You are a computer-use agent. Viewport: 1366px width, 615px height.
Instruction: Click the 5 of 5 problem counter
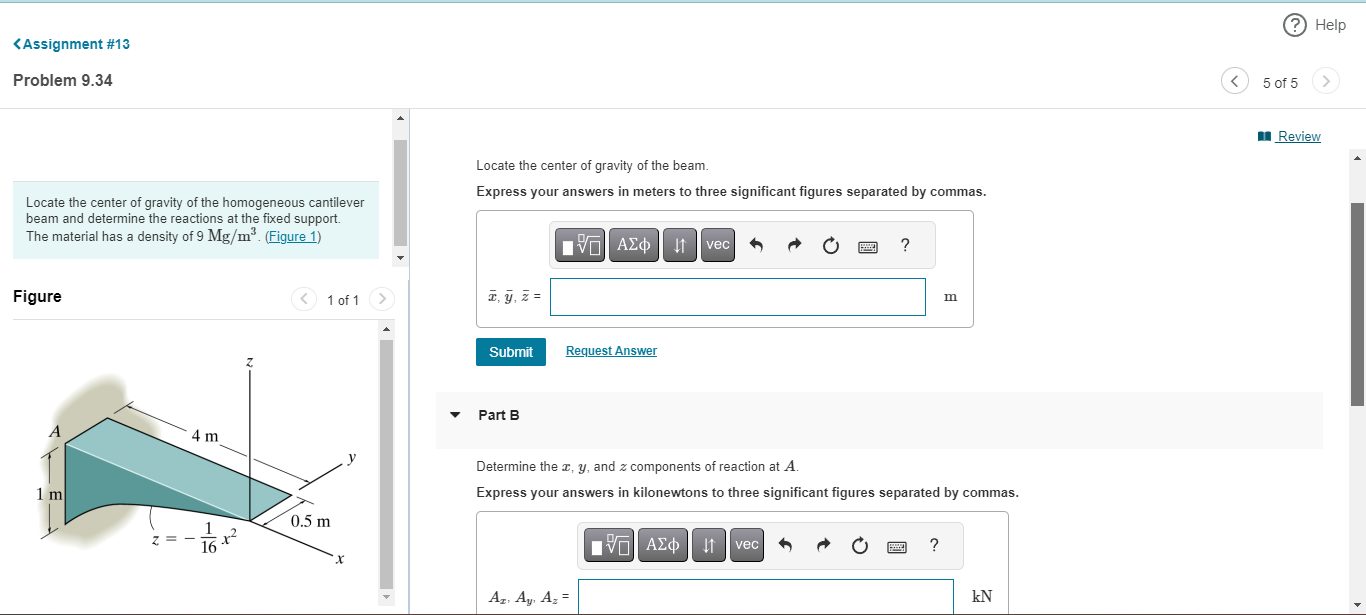(1280, 83)
